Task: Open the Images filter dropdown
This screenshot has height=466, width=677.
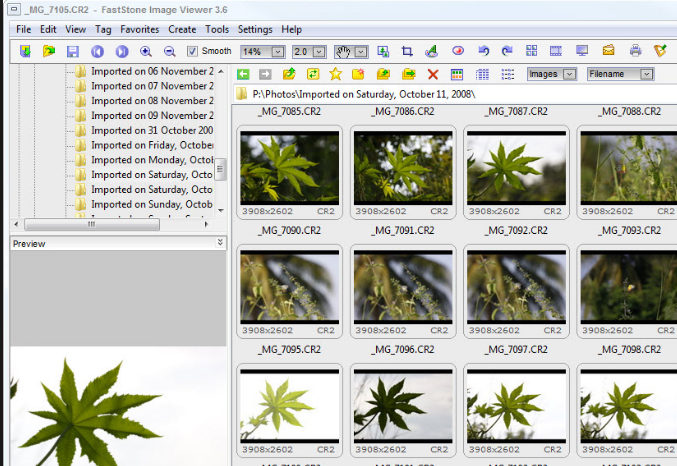Action: click(569, 74)
